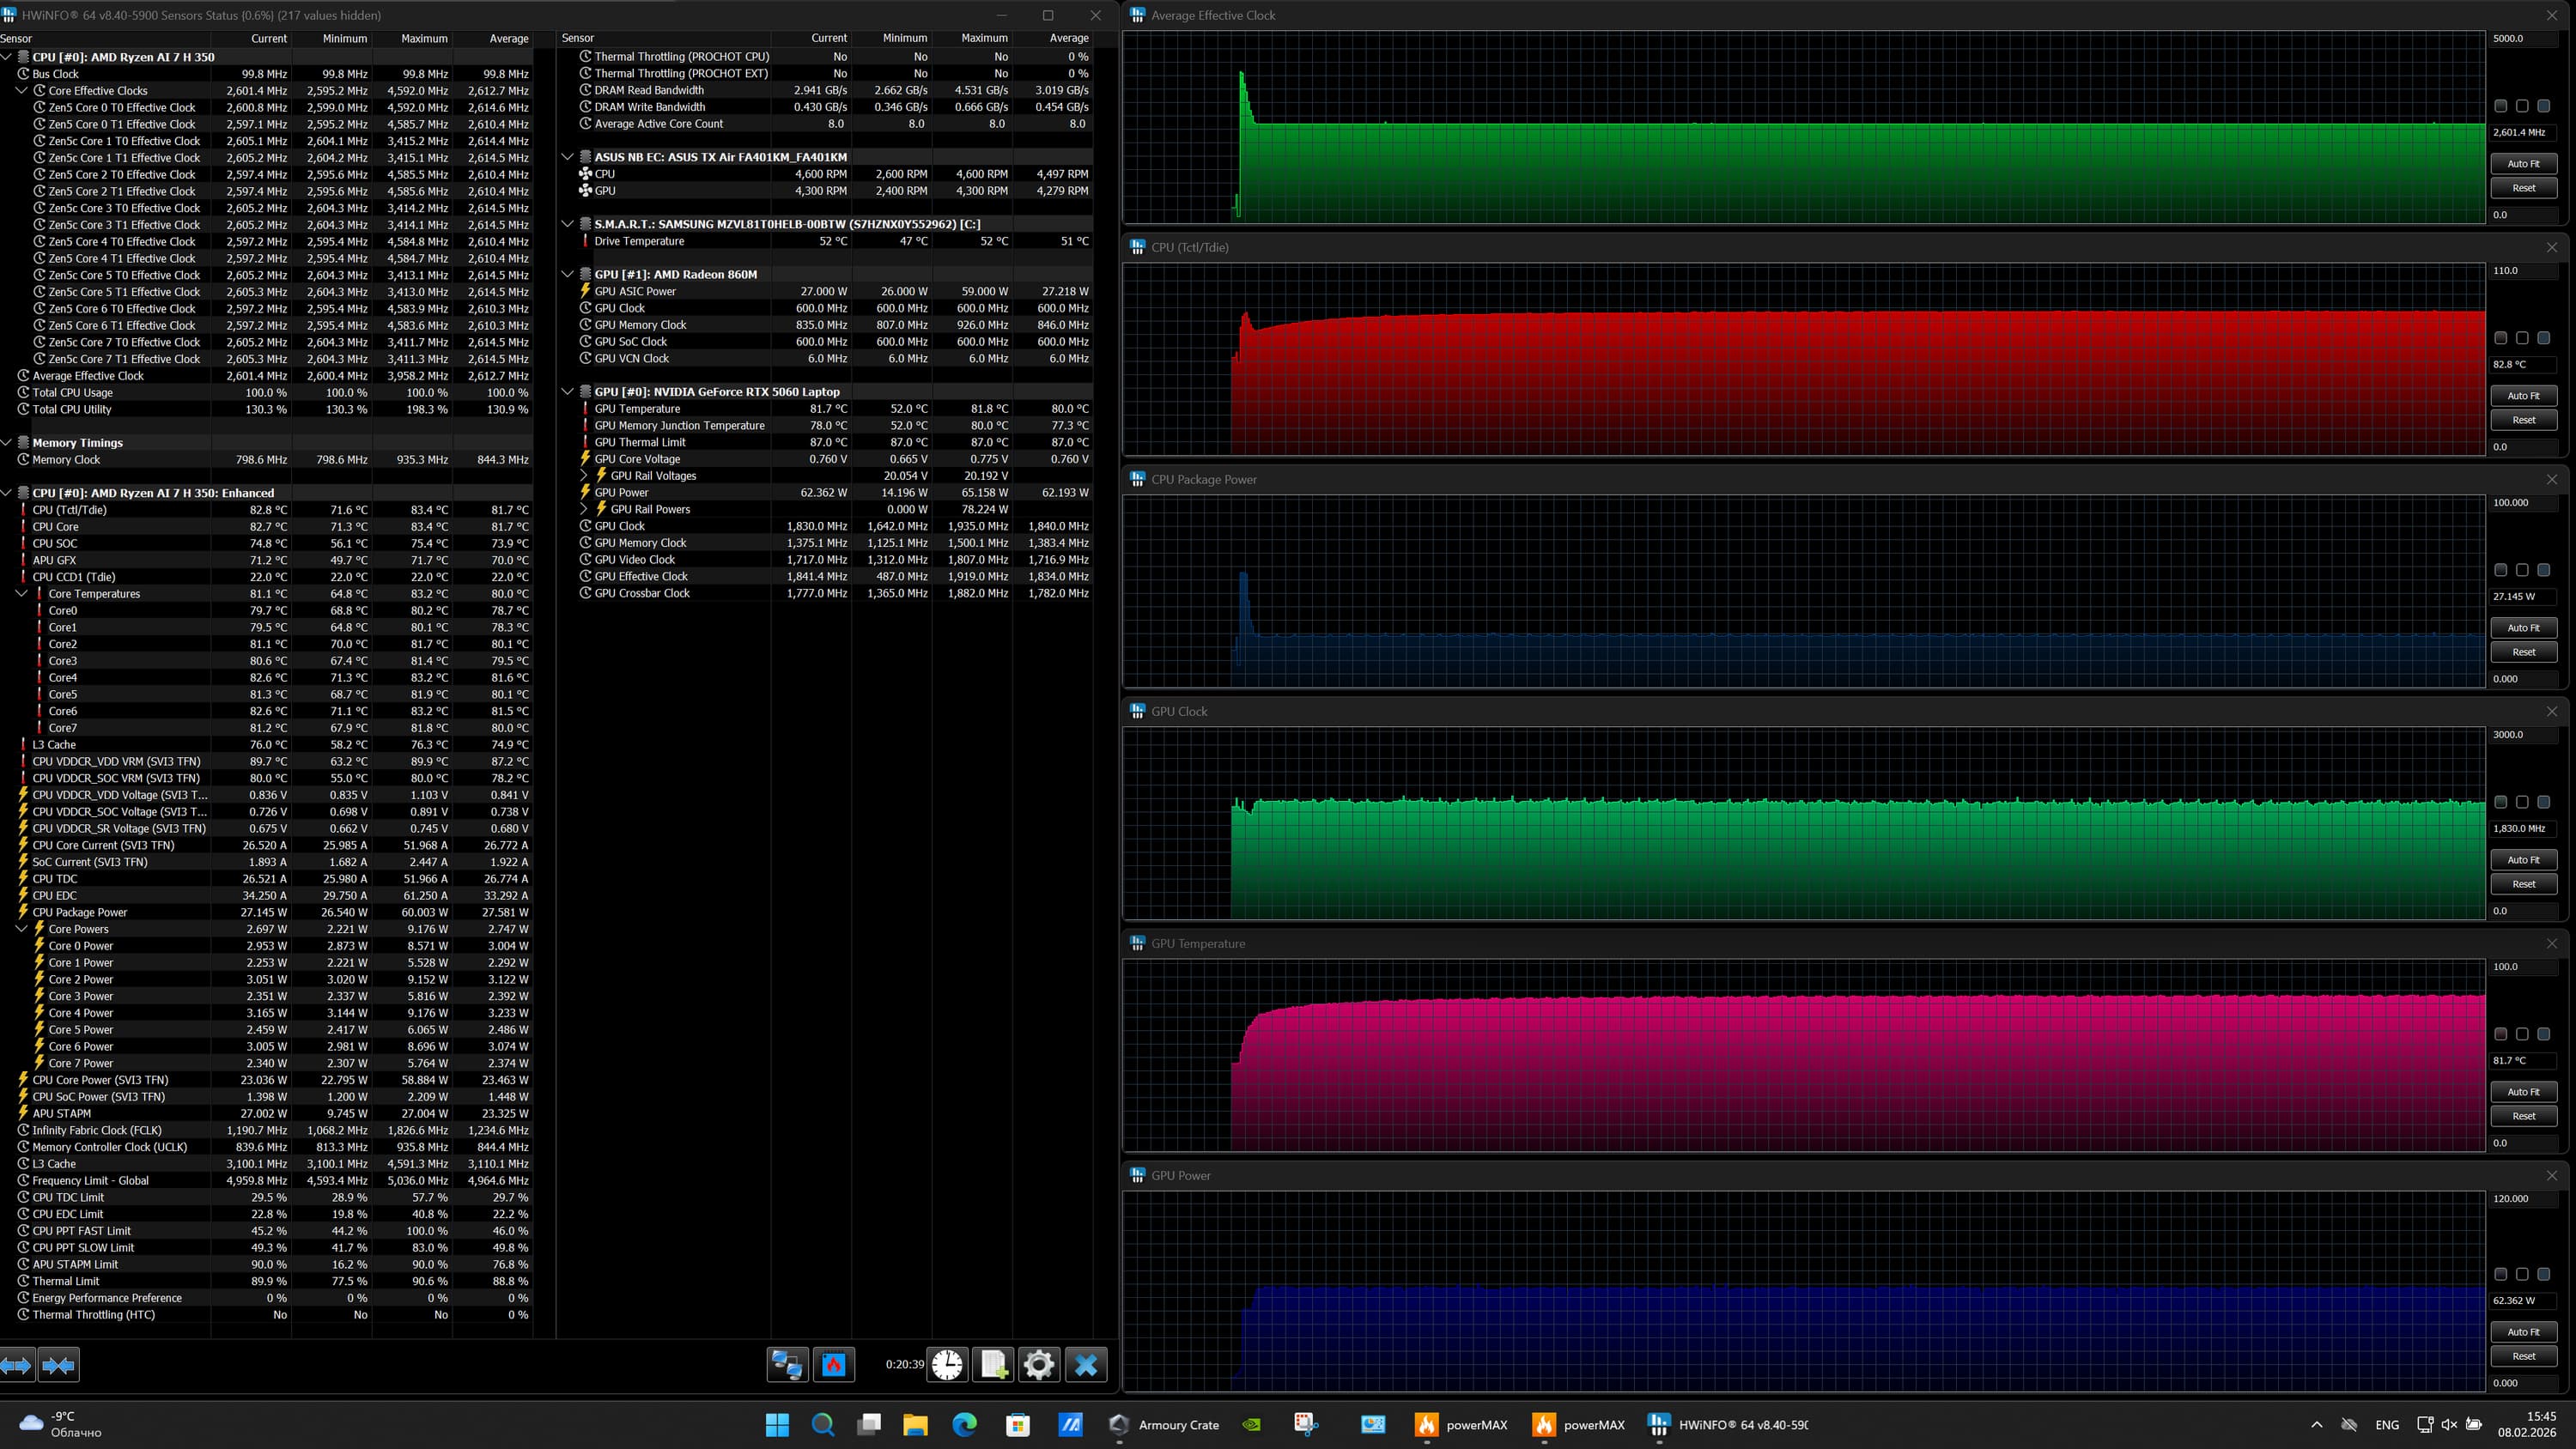Expand the GPU Rail Voltages node
This screenshot has height=1449, width=2576.
click(x=584, y=476)
